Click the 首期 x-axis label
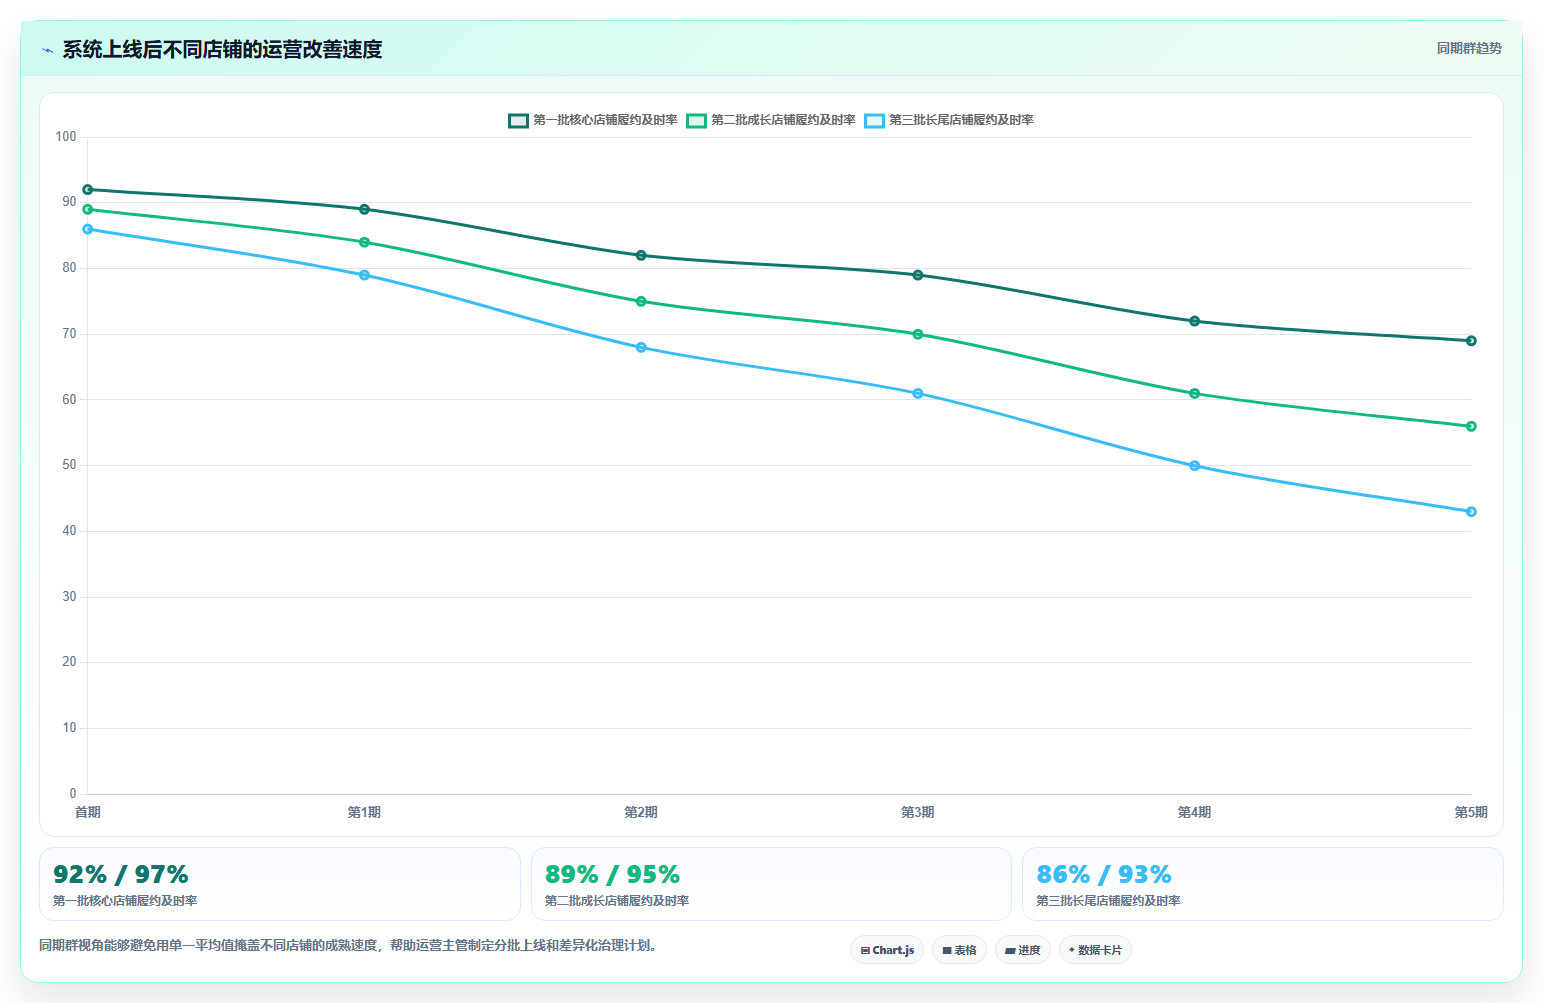This screenshot has height=1003, width=1543. click(88, 812)
